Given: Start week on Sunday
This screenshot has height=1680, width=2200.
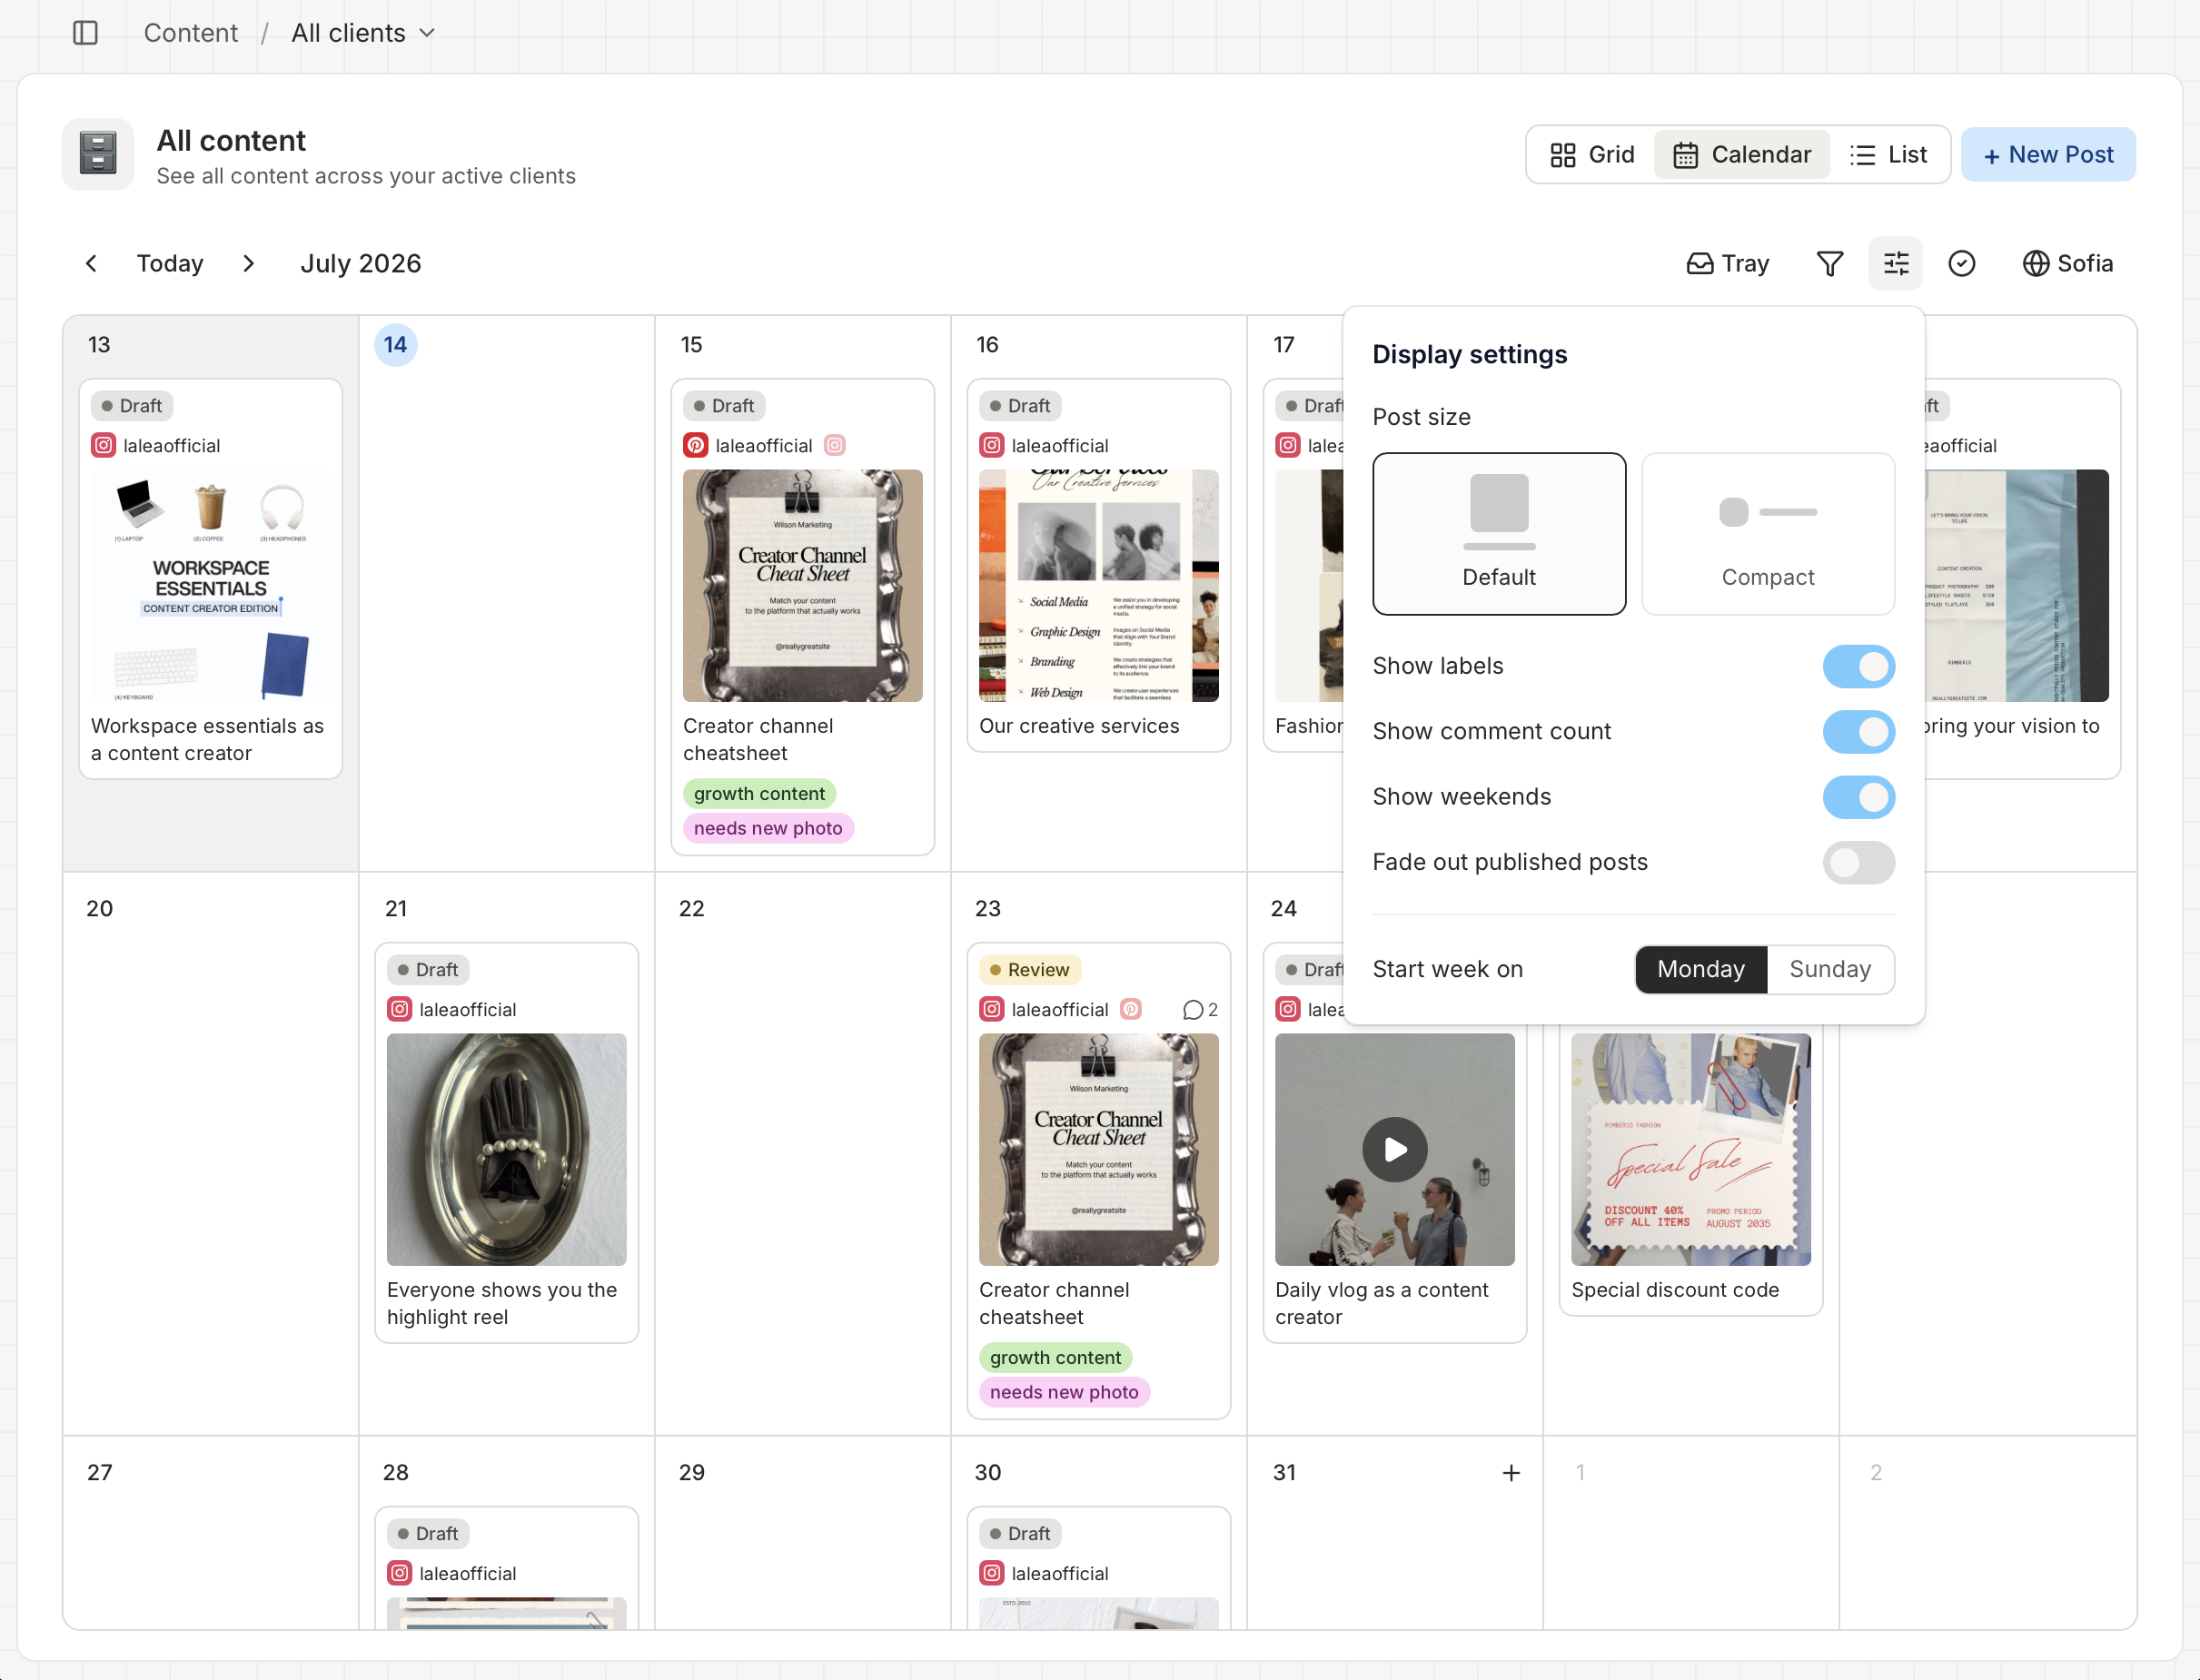Looking at the screenshot, I should tap(1830, 970).
